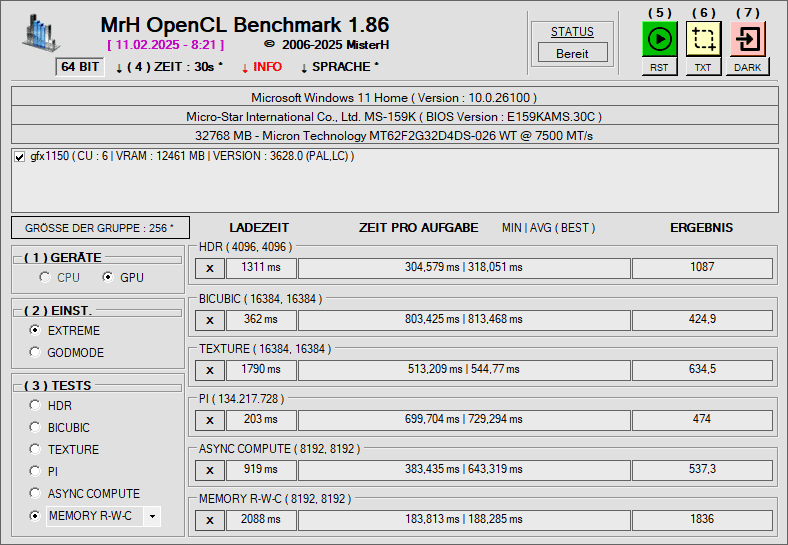The height and width of the screenshot is (545, 788).
Task: Click MEMORY R-W-C result value 1836
Action: click(x=702, y=520)
